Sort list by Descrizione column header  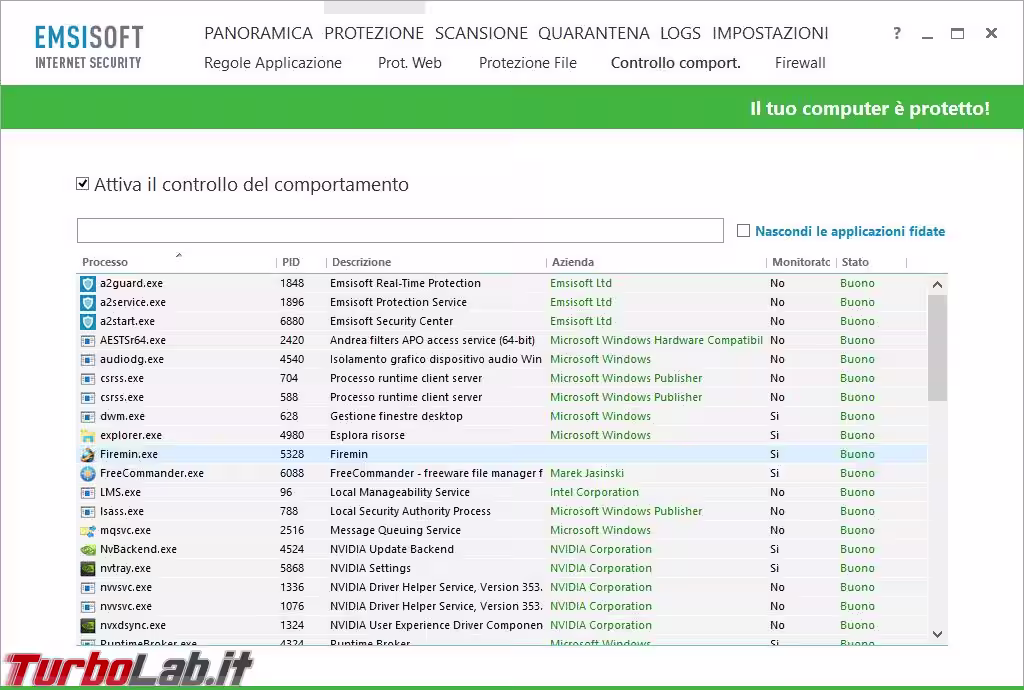coord(361,262)
